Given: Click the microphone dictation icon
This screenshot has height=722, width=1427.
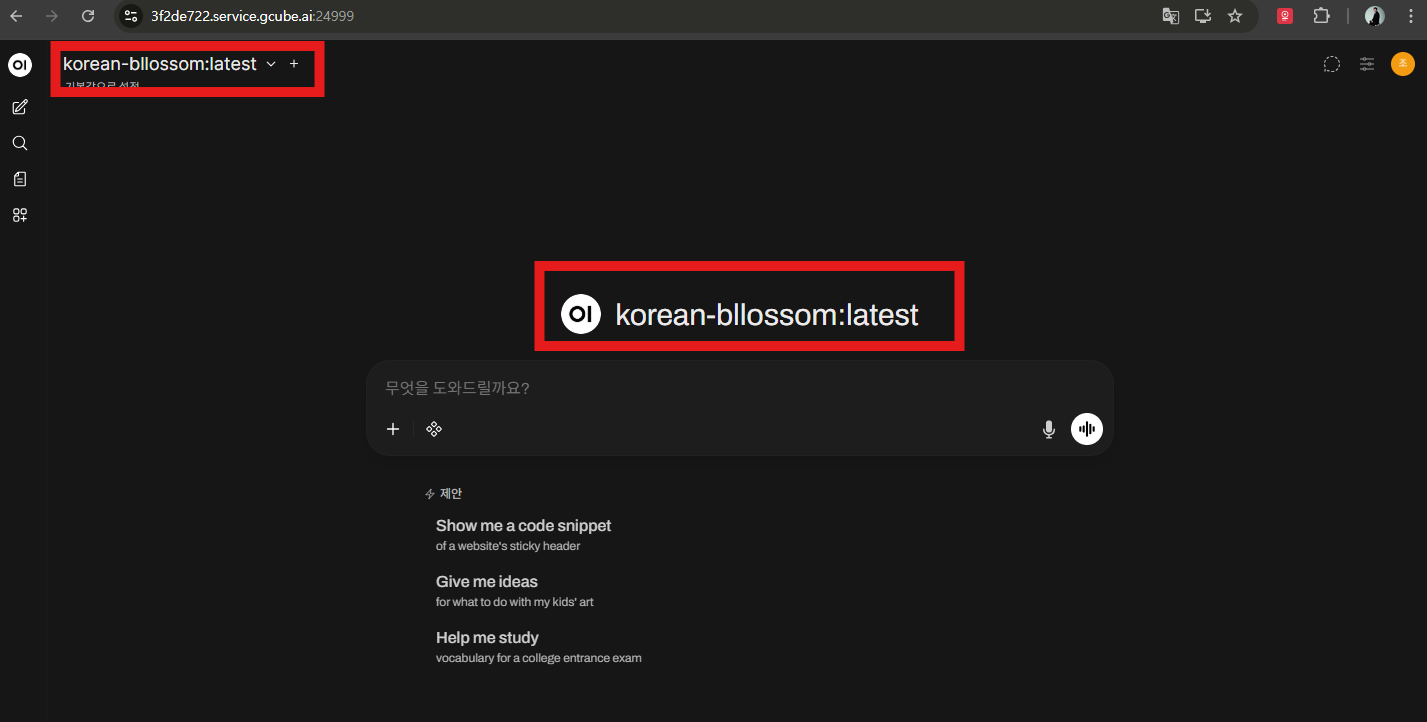Looking at the screenshot, I should tap(1048, 430).
